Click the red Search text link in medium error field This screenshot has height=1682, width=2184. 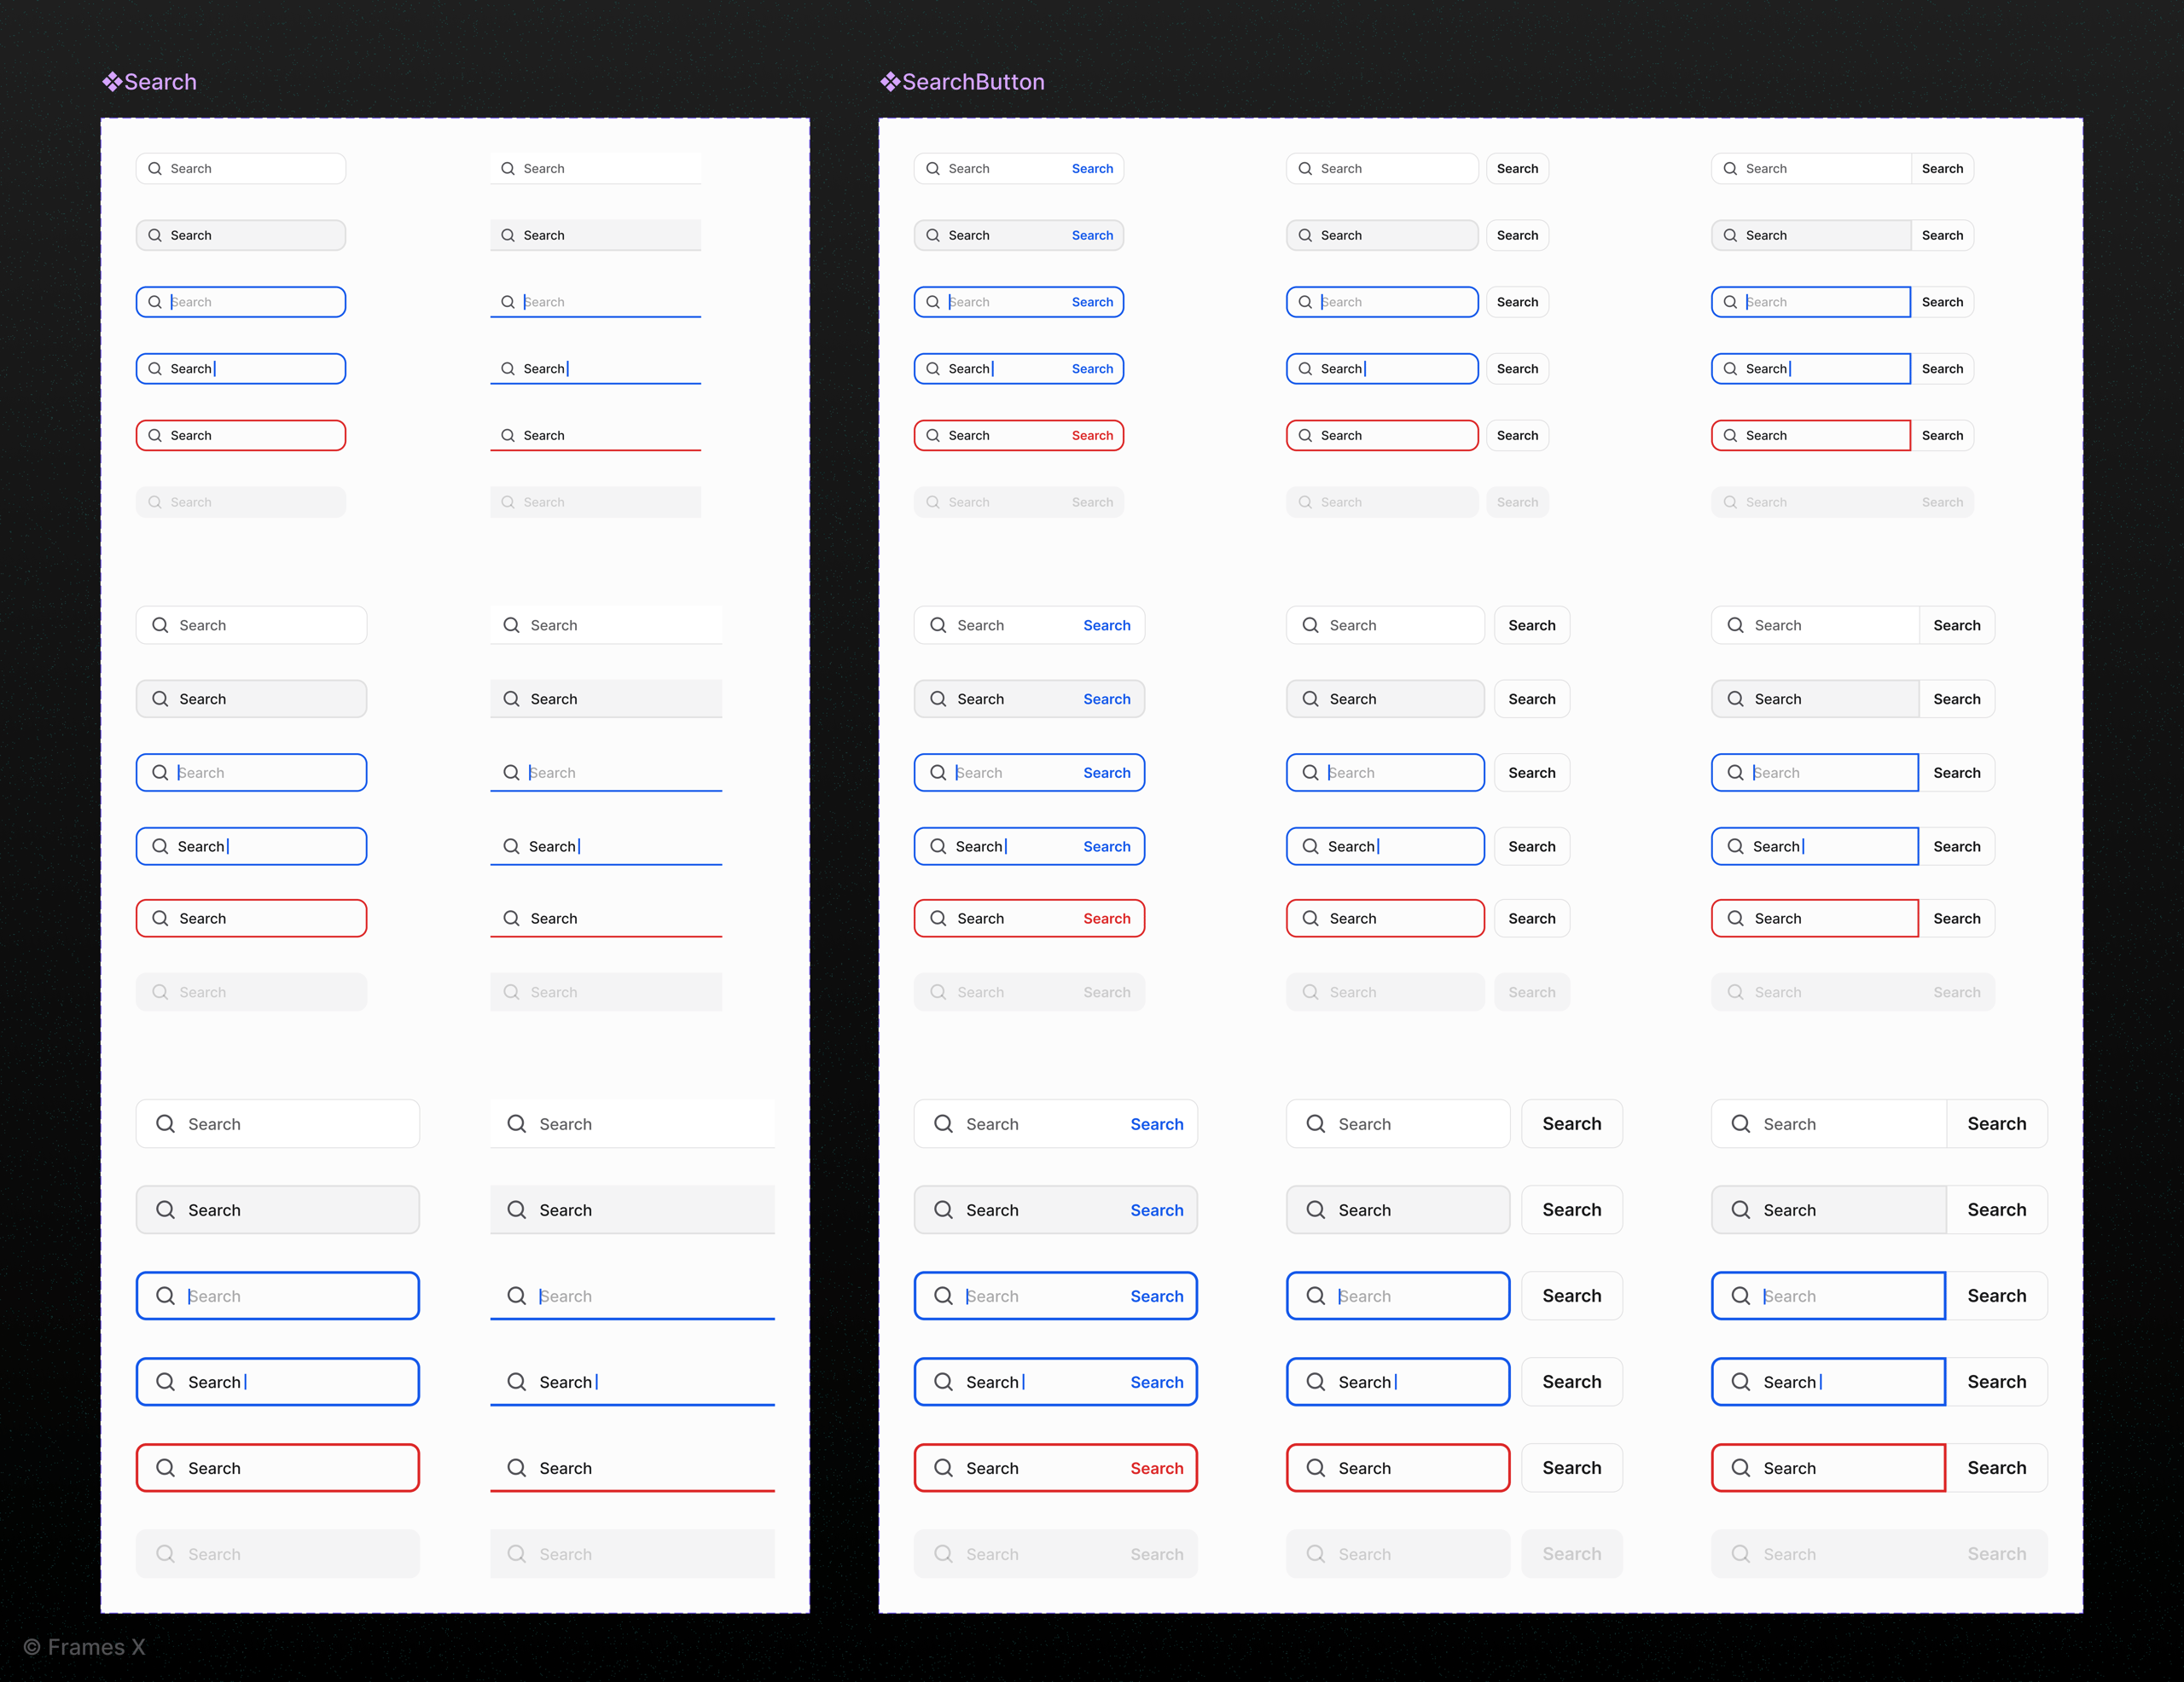click(1107, 918)
